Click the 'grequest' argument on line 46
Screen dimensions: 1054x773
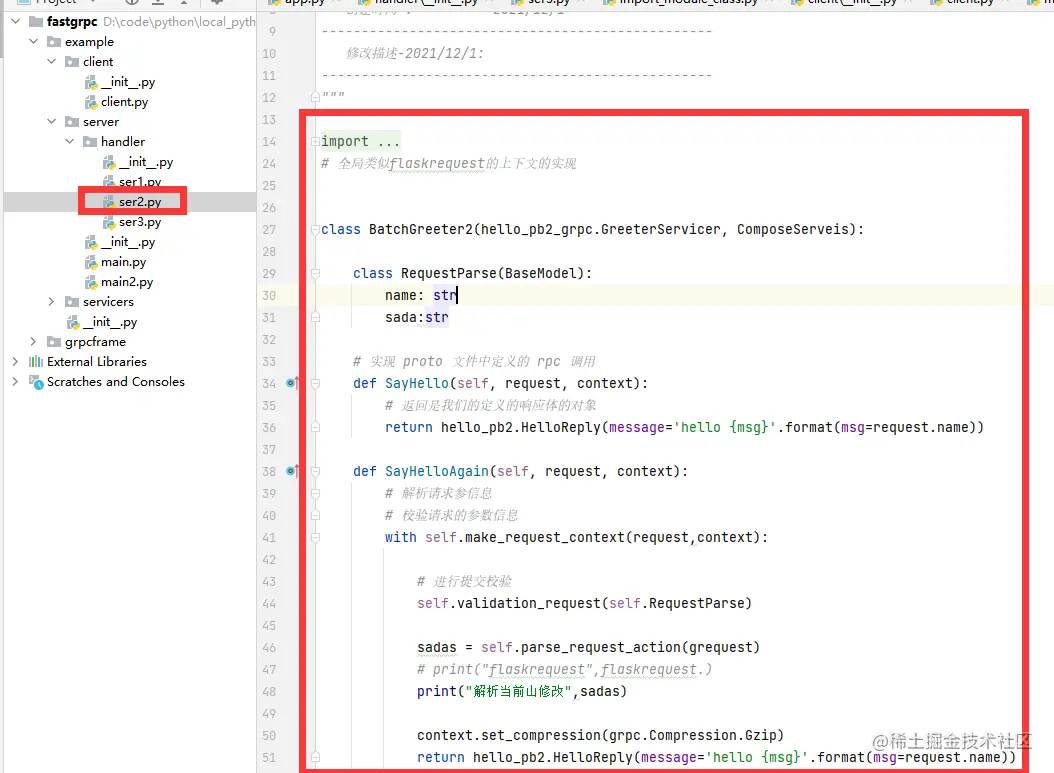click(x=720, y=647)
